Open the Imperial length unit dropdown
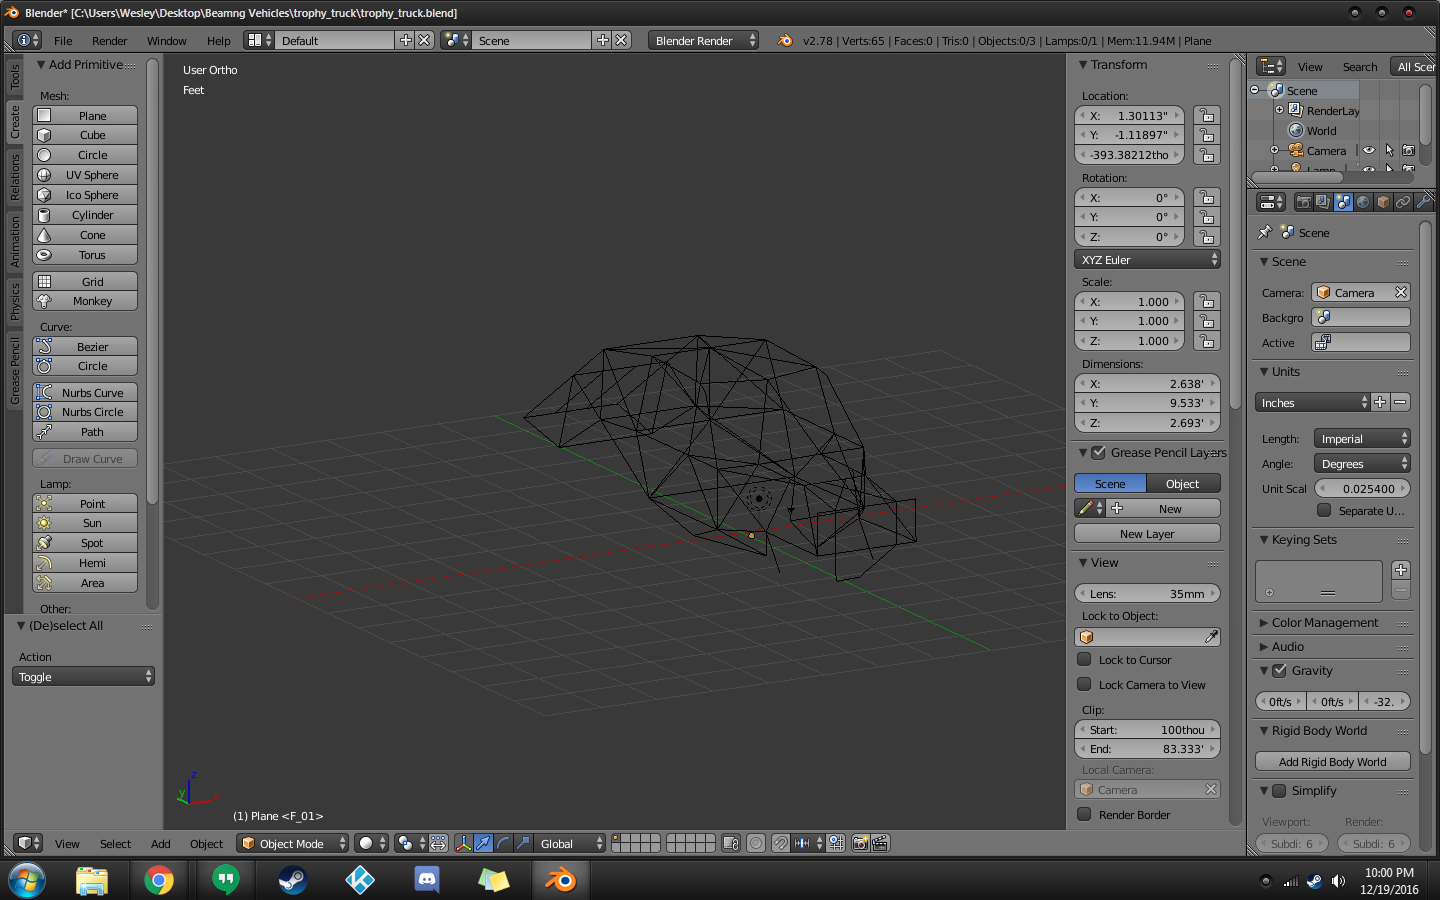Viewport: 1440px width, 900px height. pos(1362,438)
